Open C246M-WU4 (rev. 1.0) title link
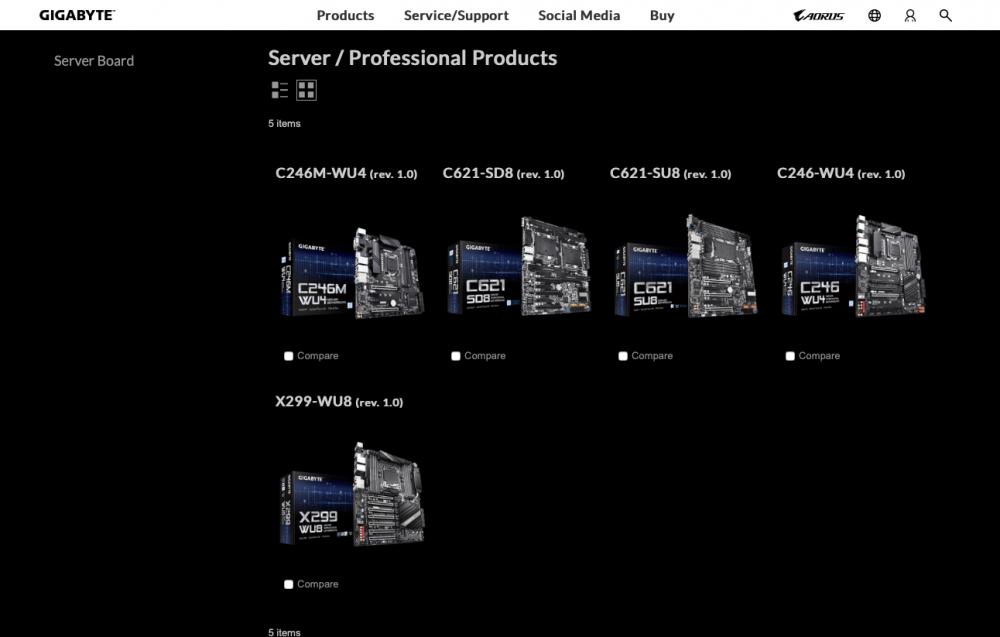Image resolution: width=1000 pixels, height=637 pixels. click(346, 173)
